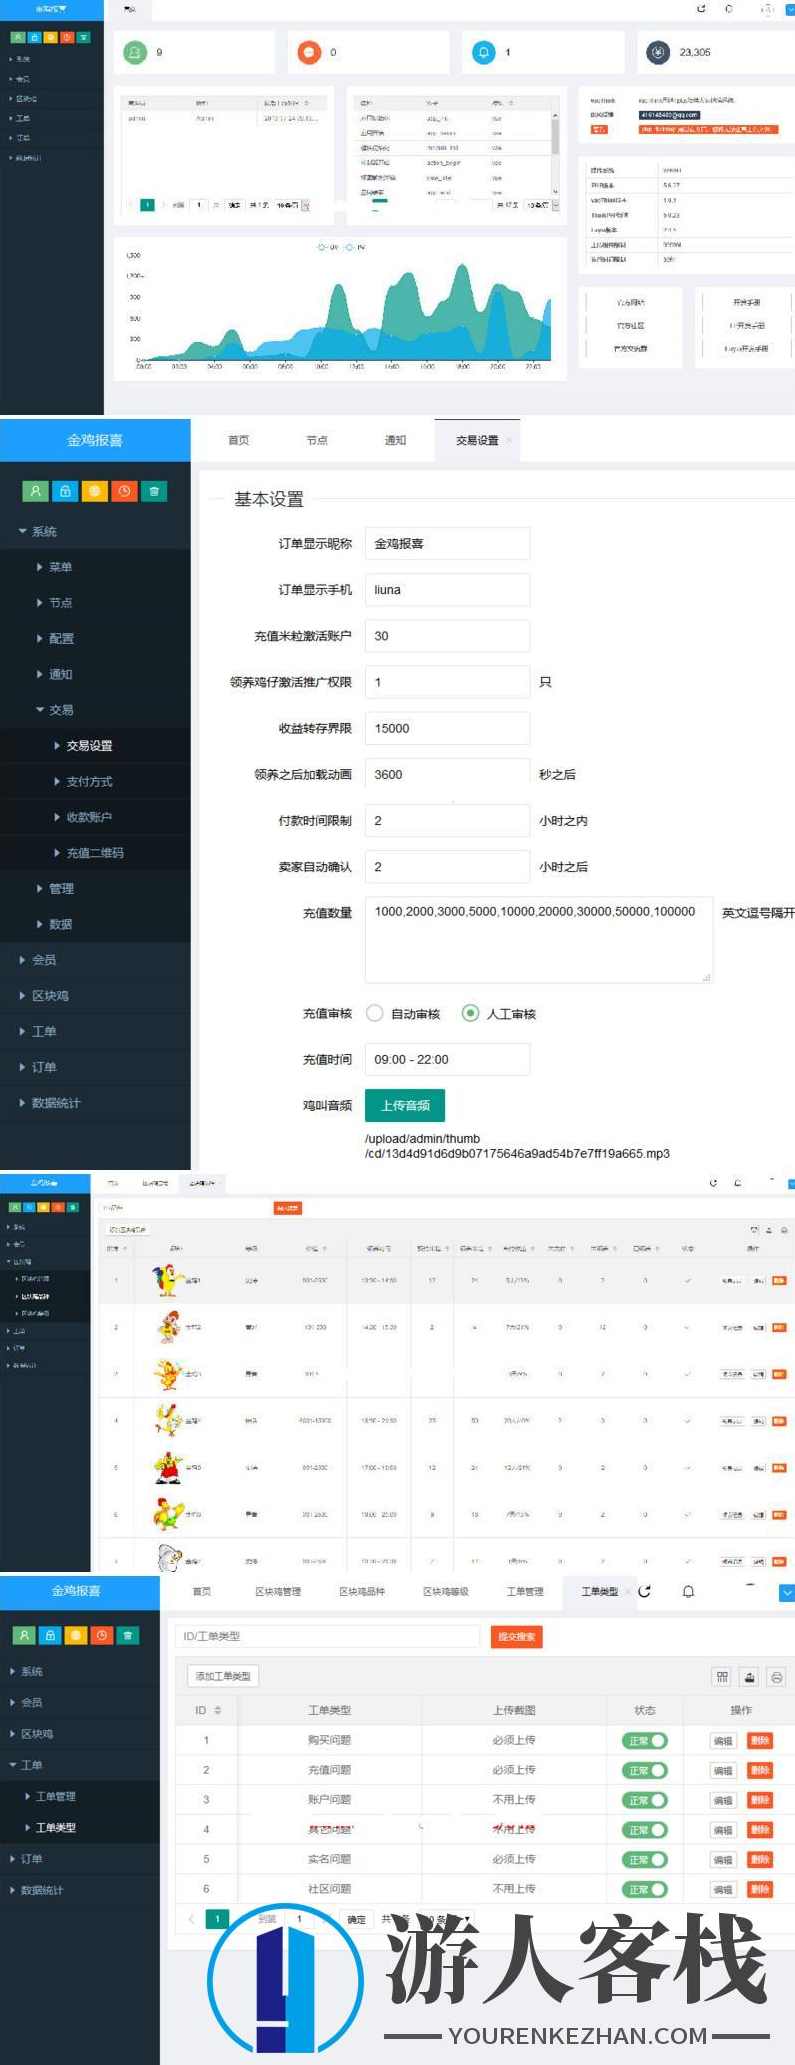Click 编辑 button for 购买问题 row
Viewport: 795px width, 2065px height.
(723, 1741)
